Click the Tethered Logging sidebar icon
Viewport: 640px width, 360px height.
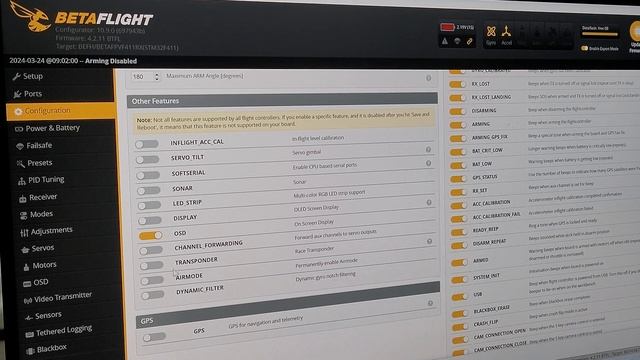[29, 335]
